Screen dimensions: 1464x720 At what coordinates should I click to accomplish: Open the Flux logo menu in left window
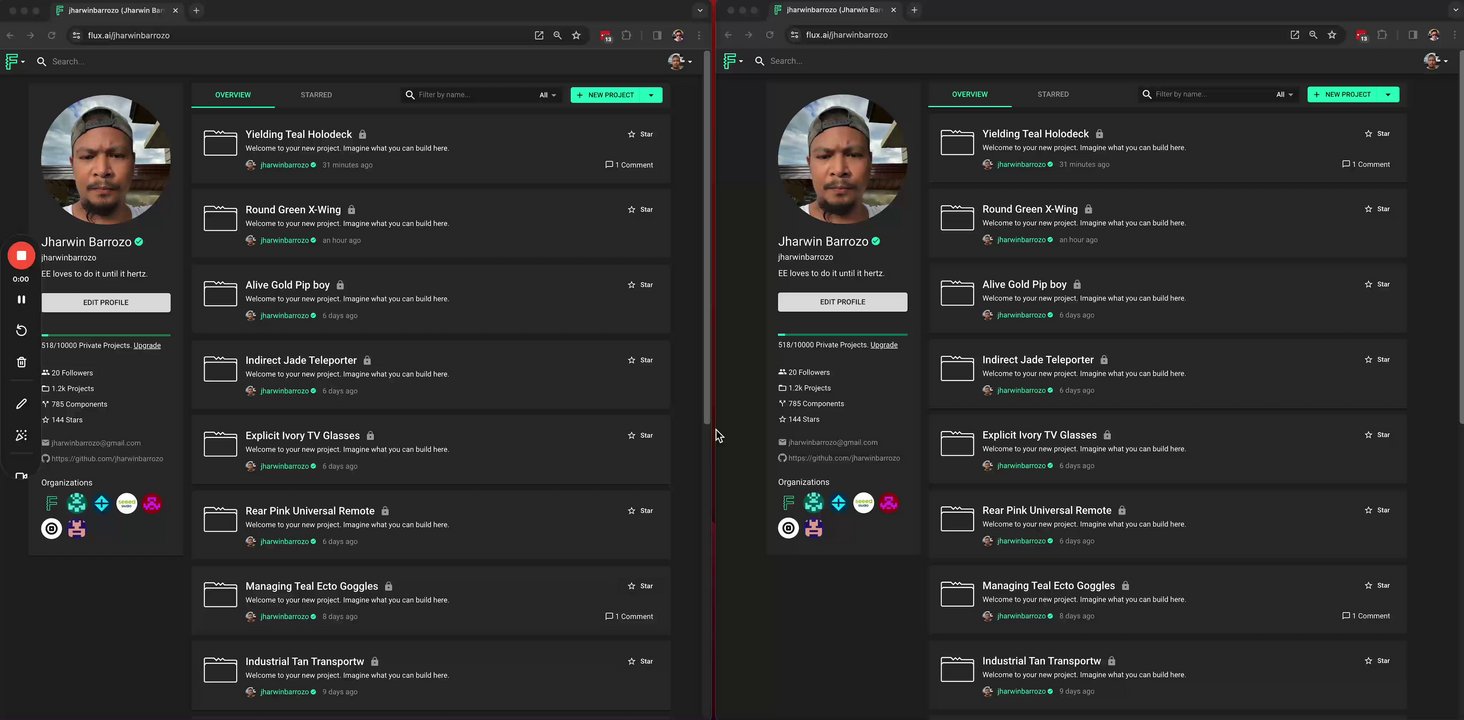coord(15,62)
